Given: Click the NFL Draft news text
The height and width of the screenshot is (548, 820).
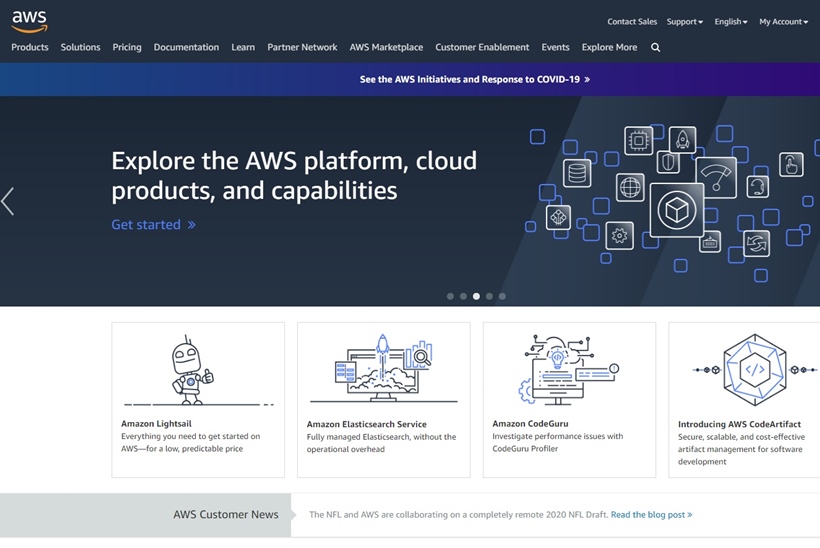Looking at the screenshot, I should click(458, 515).
